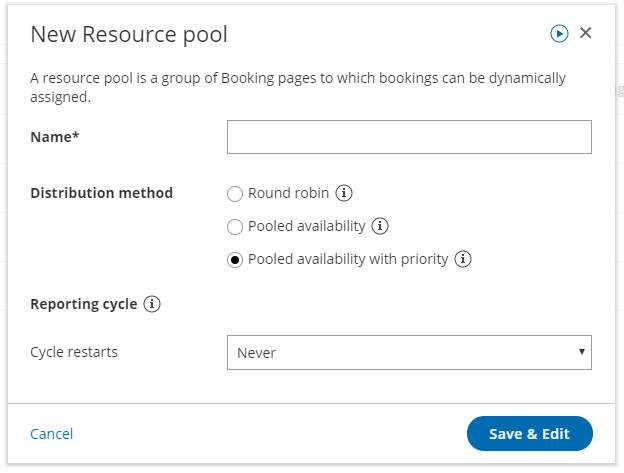Show info about Round robin method

tap(344, 193)
